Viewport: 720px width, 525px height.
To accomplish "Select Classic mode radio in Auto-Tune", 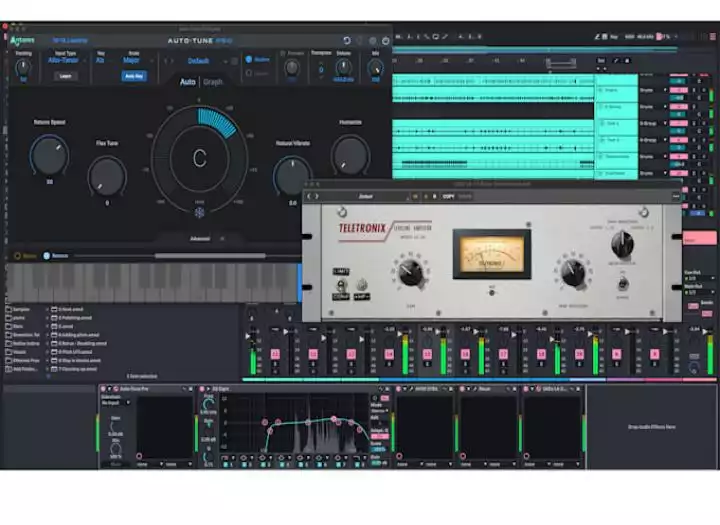I will pos(249,73).
